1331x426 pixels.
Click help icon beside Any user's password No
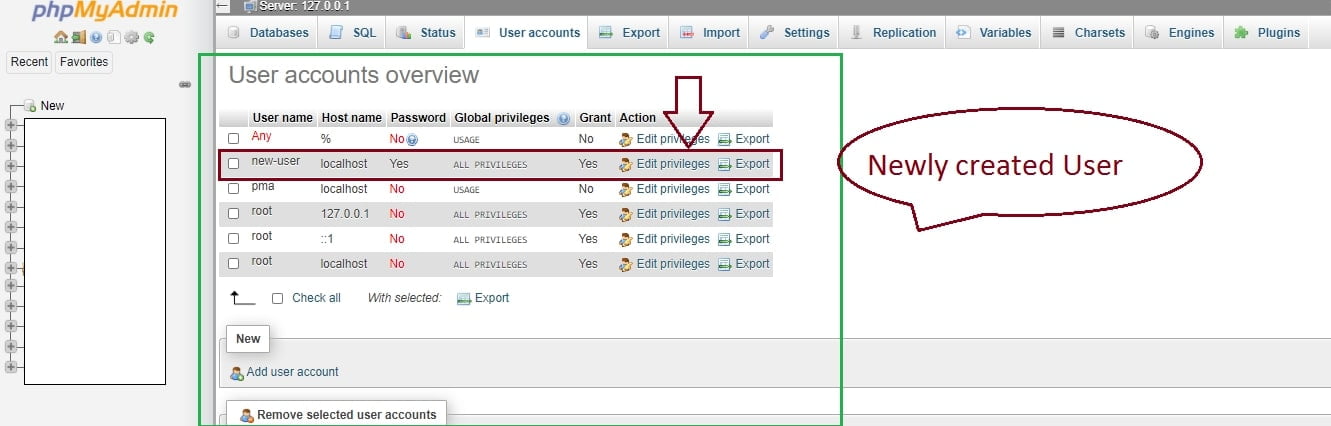[x=412, y=140]
